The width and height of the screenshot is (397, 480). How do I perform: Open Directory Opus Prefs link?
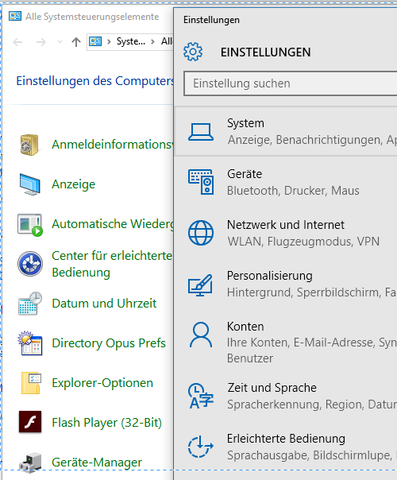[109, 343]
